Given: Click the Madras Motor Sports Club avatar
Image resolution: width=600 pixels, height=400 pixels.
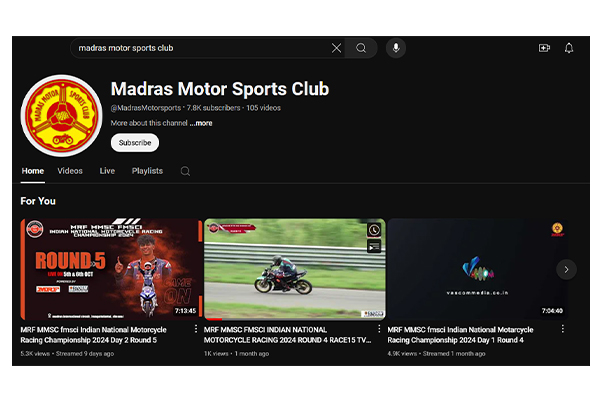Looking at the screenshot, I should [62, 116].
